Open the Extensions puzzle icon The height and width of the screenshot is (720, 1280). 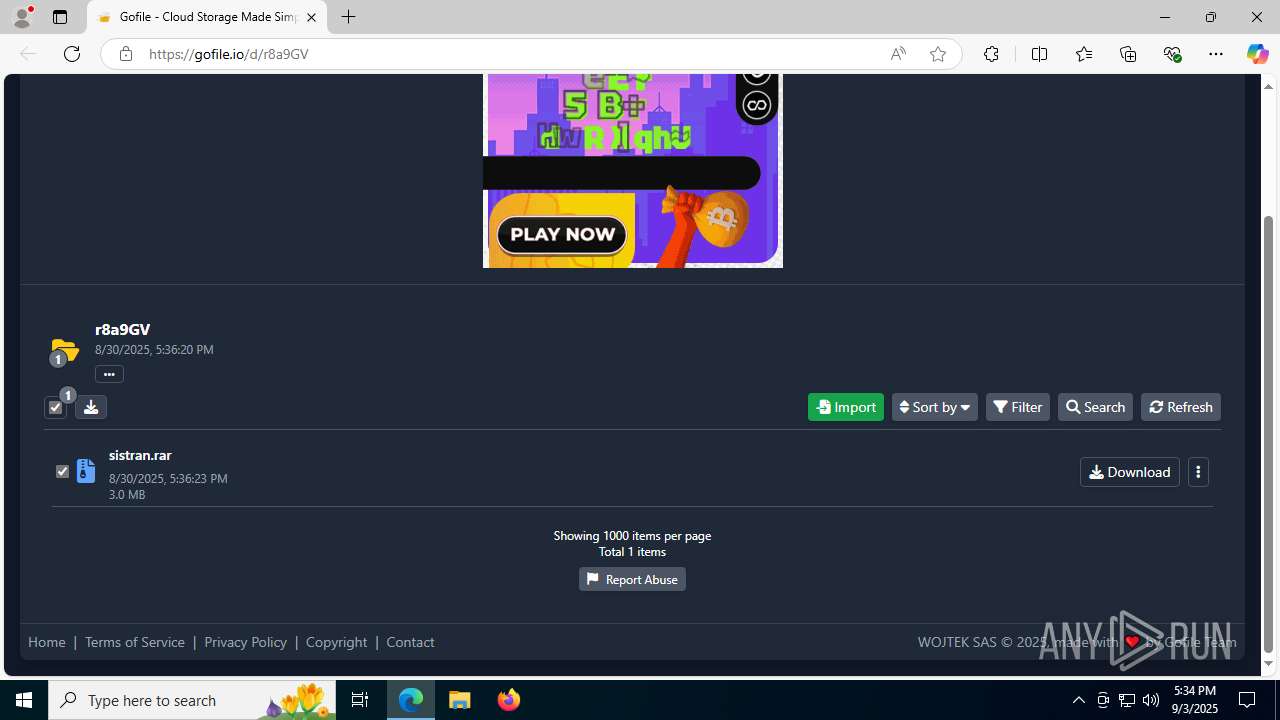tap(991, 54)
